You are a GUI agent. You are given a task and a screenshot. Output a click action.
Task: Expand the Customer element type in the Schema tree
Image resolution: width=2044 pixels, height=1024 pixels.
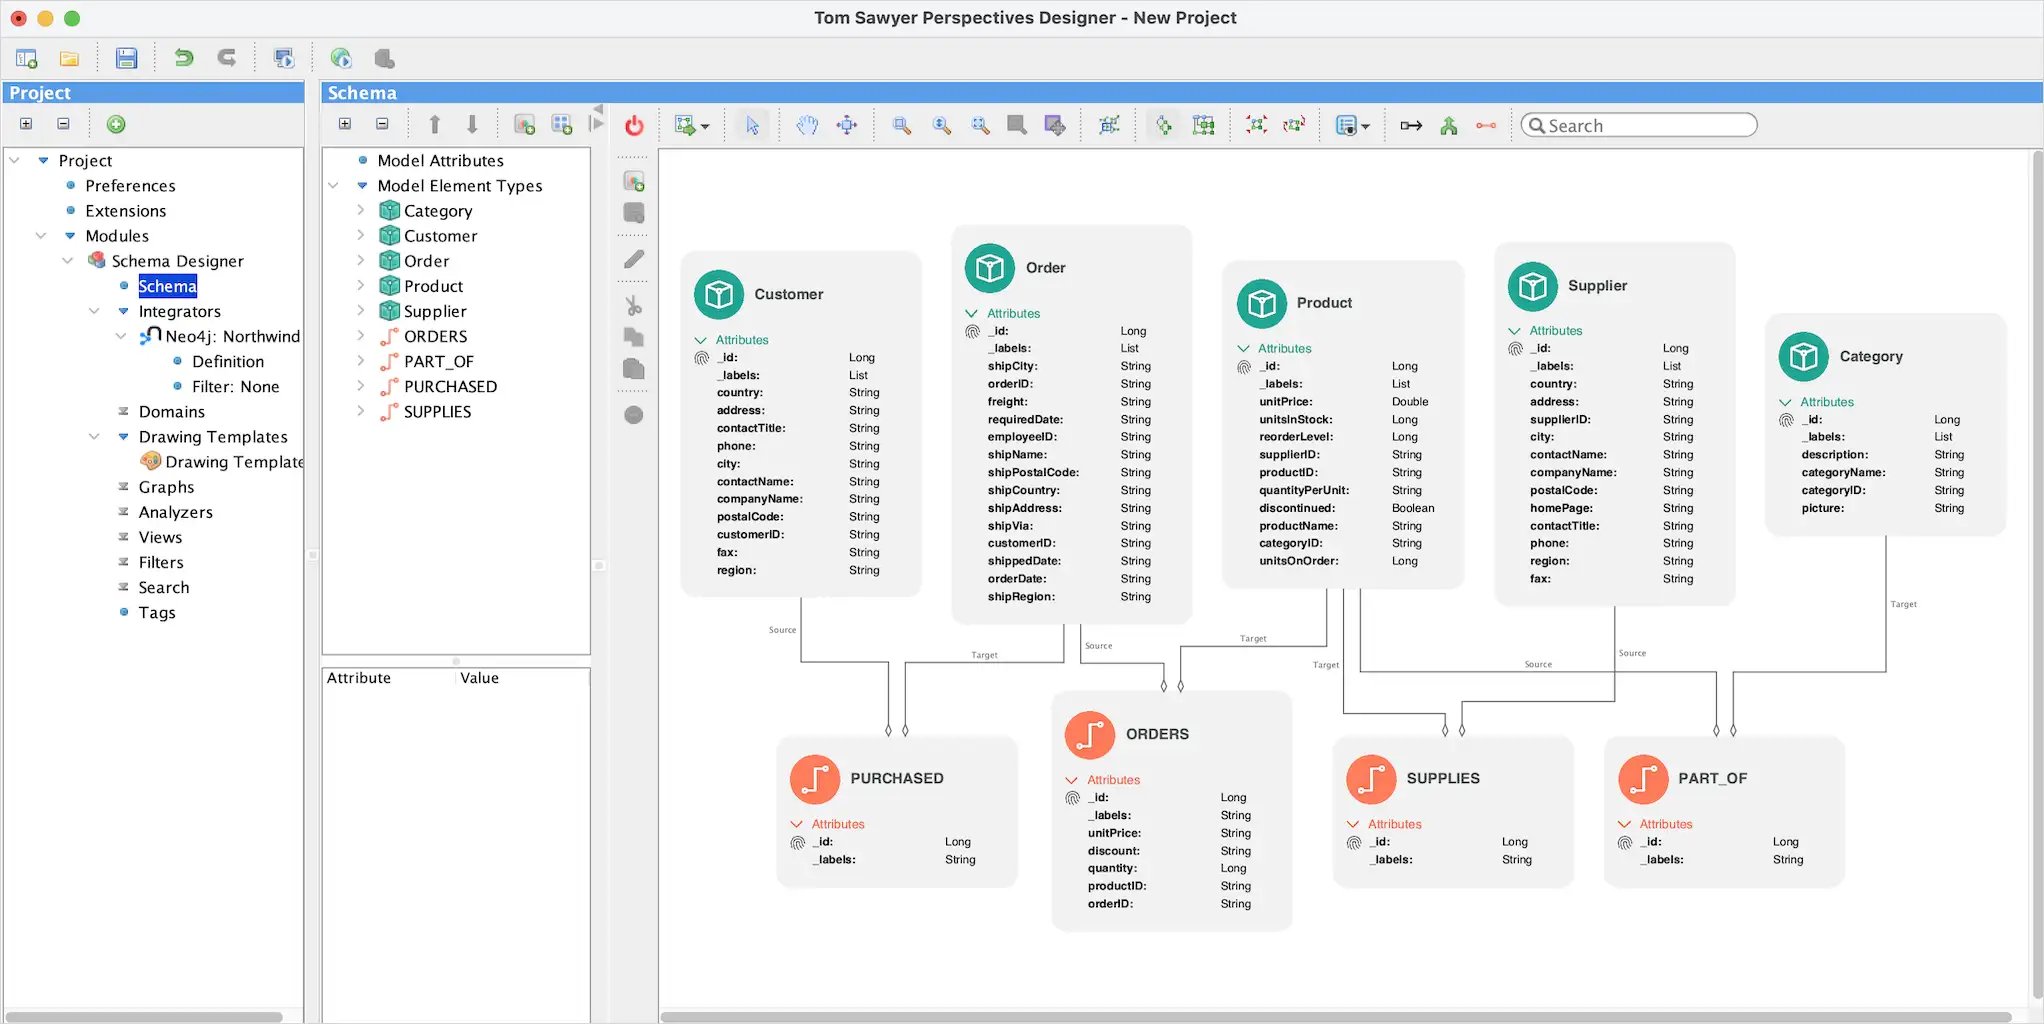tap(362, 235)
